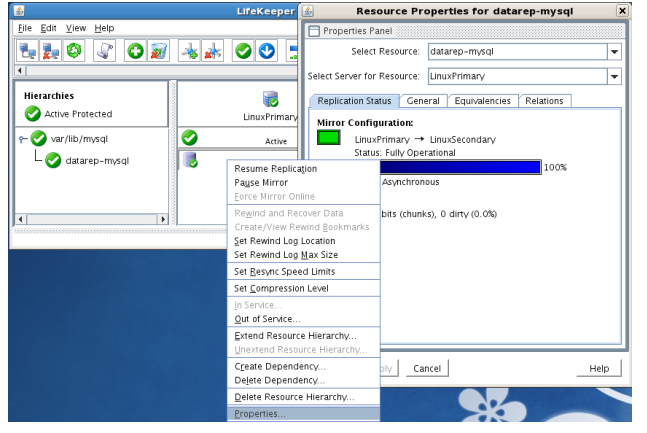Click the green check icon beside var/lib/mysql

coord(39,138)
